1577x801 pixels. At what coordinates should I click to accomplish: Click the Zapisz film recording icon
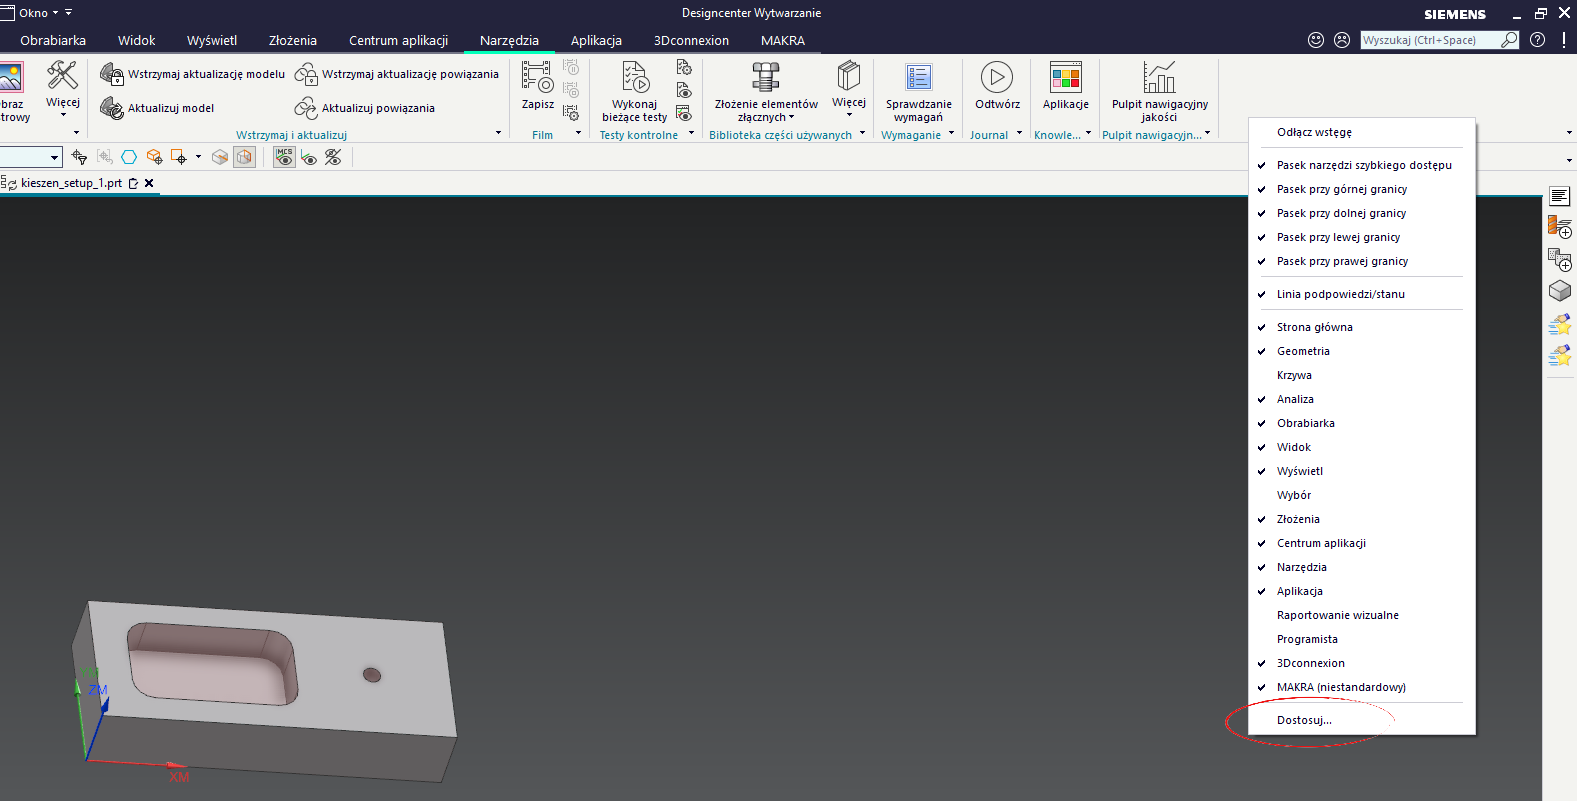coord(537,77)
